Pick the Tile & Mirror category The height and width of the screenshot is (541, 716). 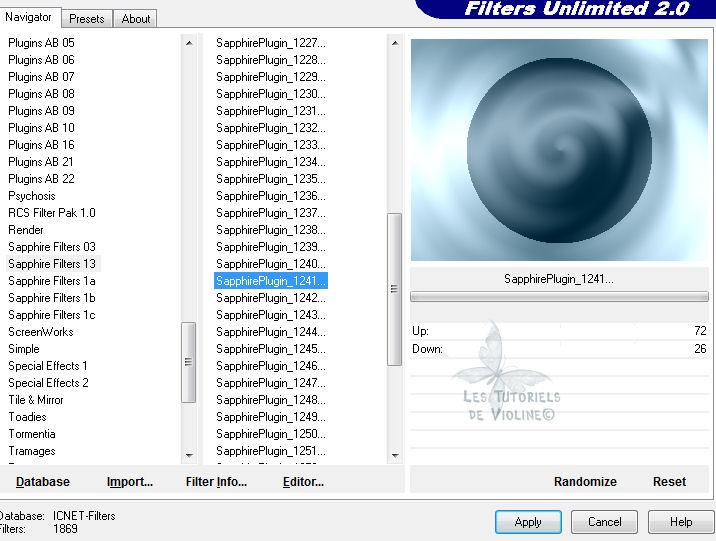point(36,400)
